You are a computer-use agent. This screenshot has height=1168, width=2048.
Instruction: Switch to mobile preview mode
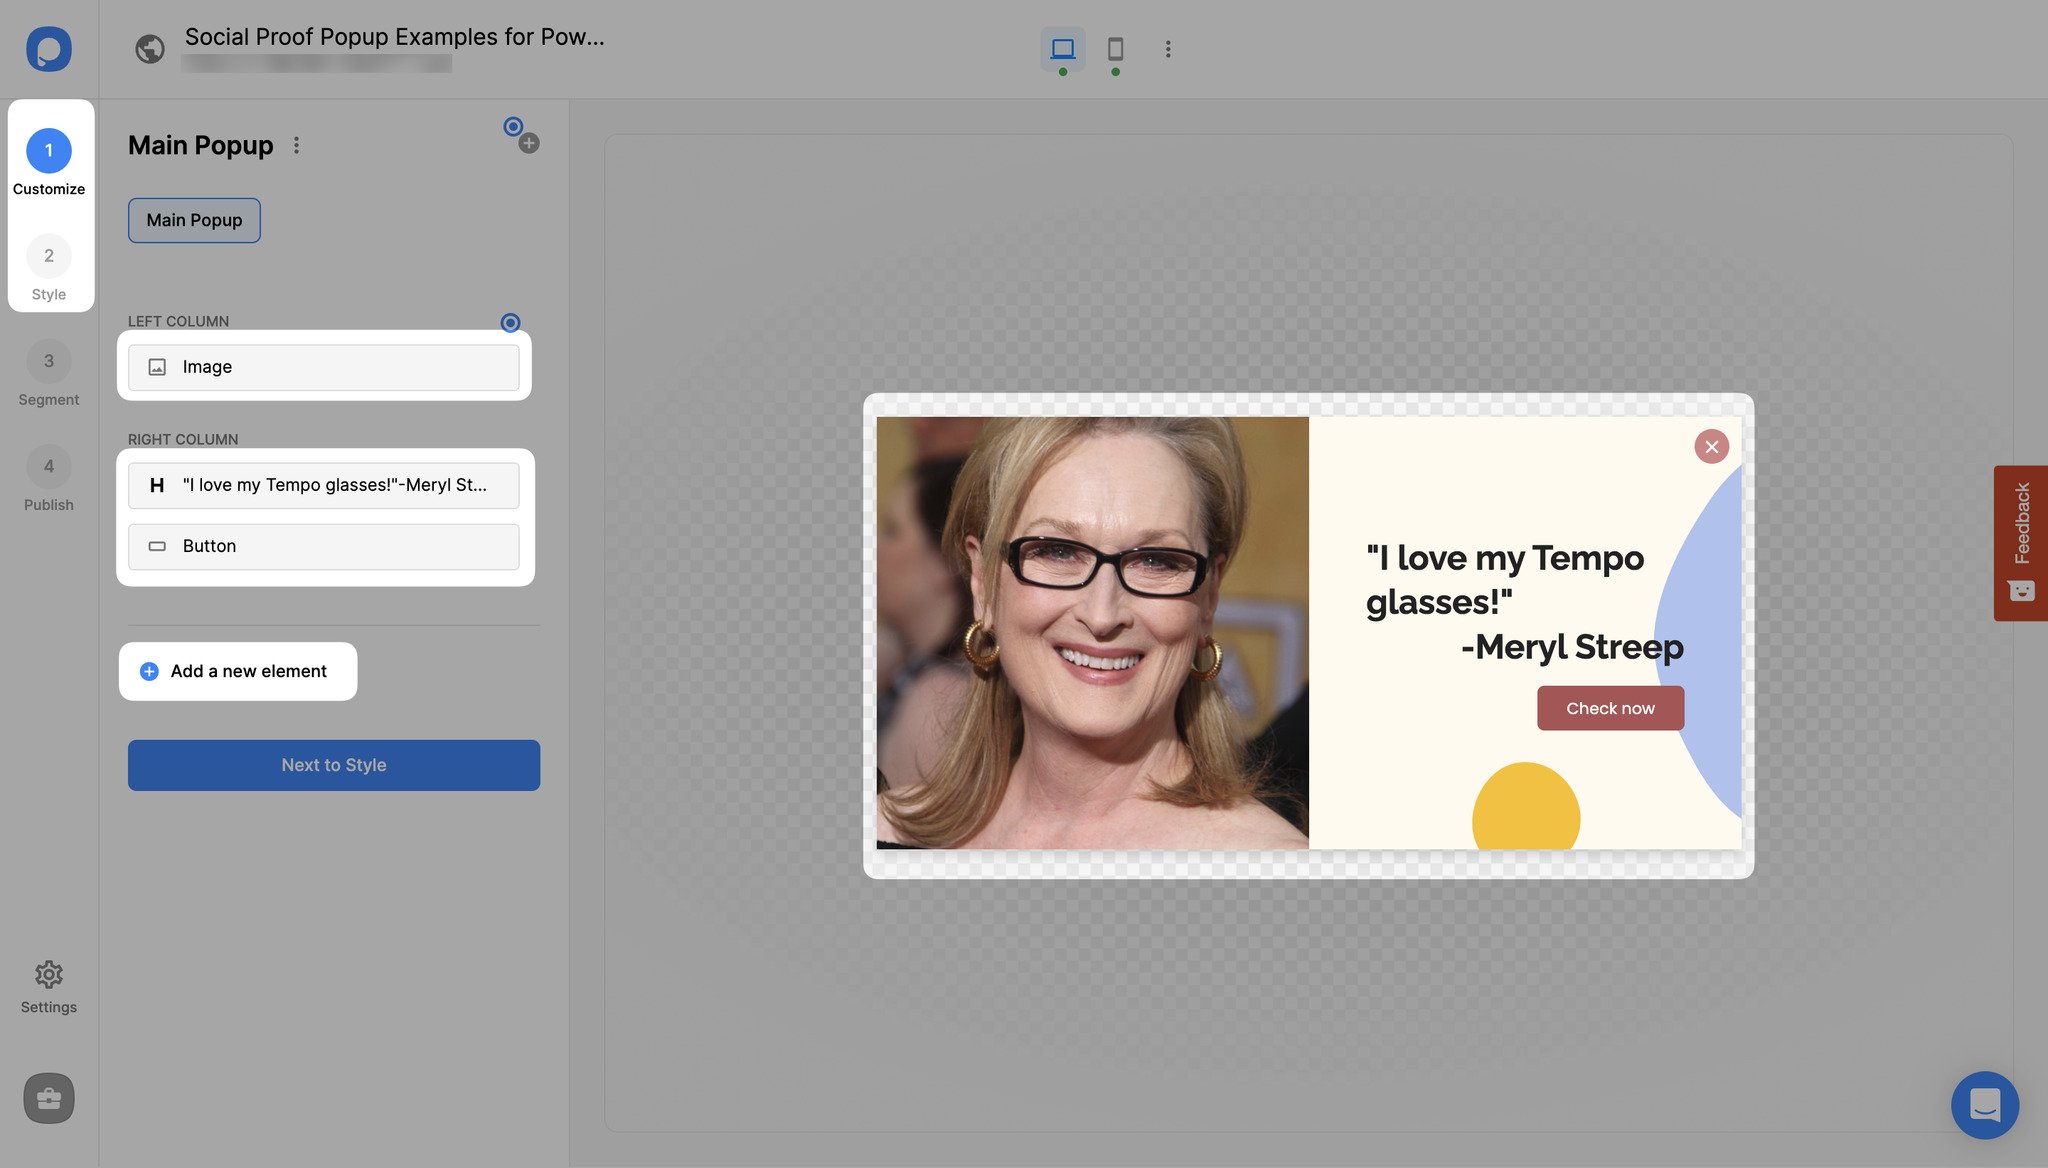pyautogui.click(x=1115, y=48)
